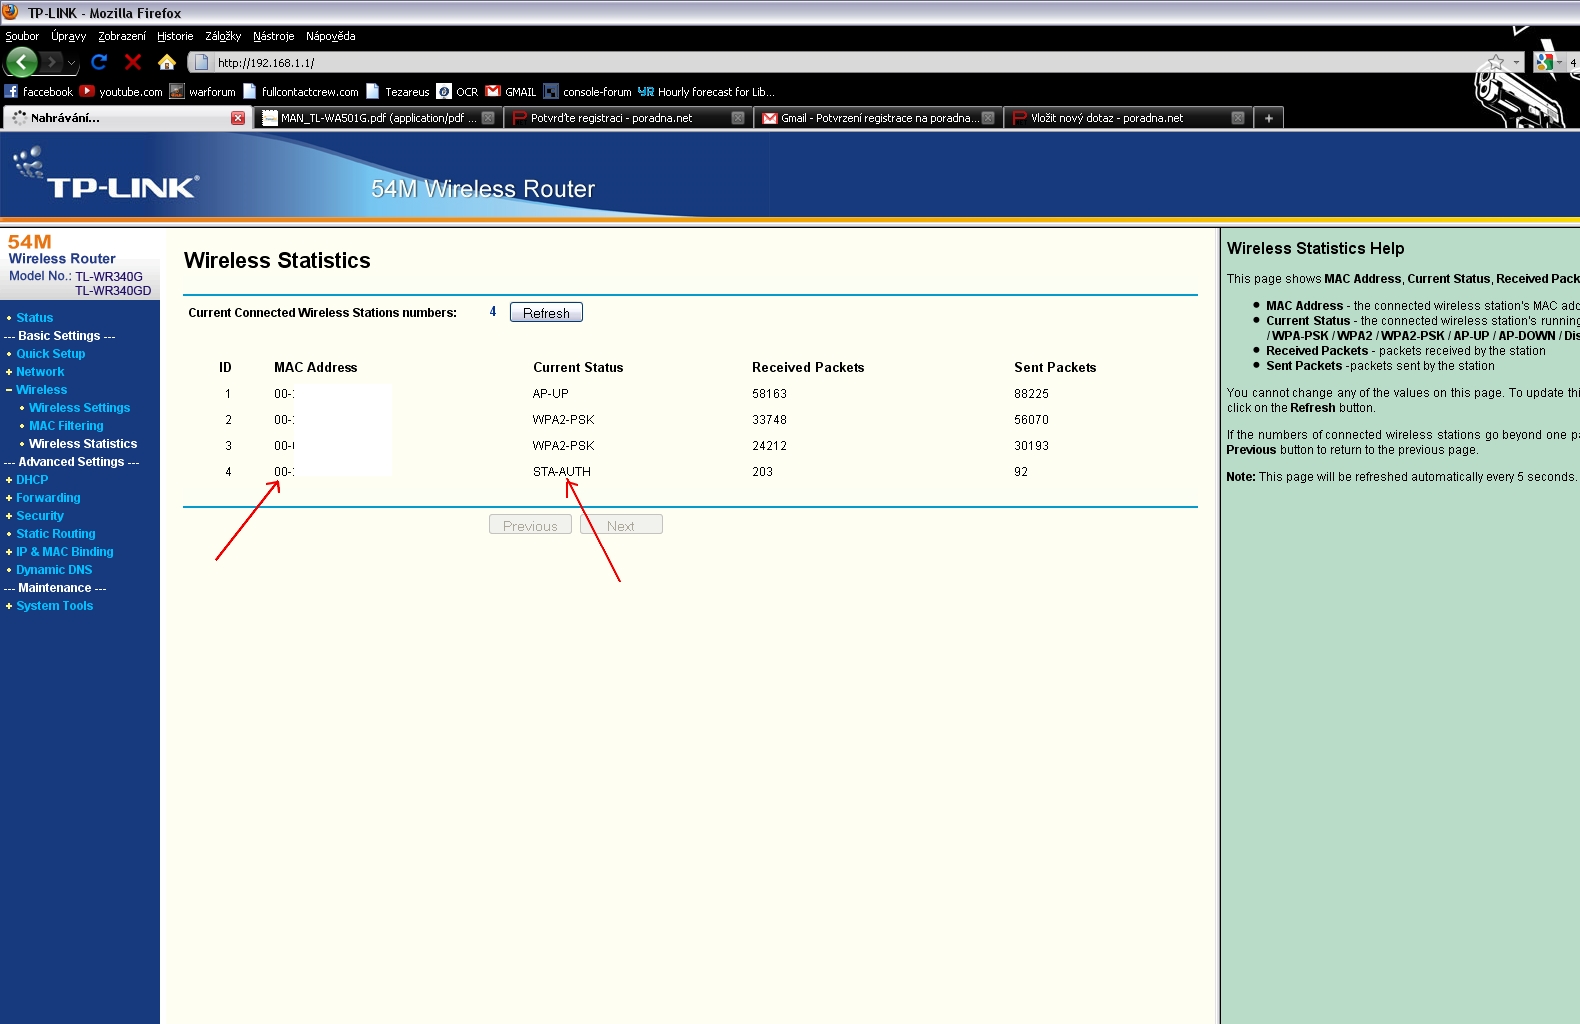Expand the System Tools sidebar section
This screenshot has width=1580, height=1024.
pyautogui.click(x=54, y=606)
